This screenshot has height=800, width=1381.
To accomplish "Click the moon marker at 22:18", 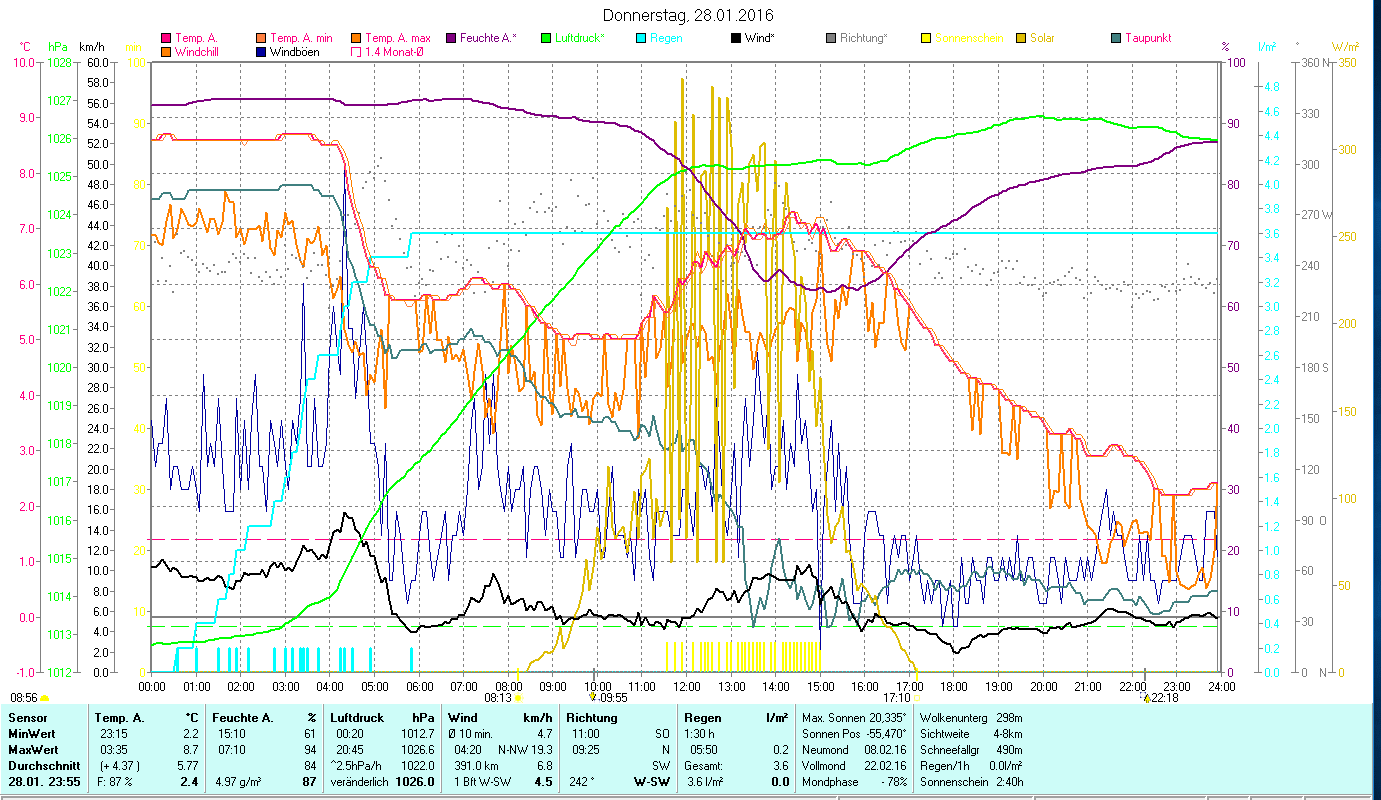I will 1145,698.
